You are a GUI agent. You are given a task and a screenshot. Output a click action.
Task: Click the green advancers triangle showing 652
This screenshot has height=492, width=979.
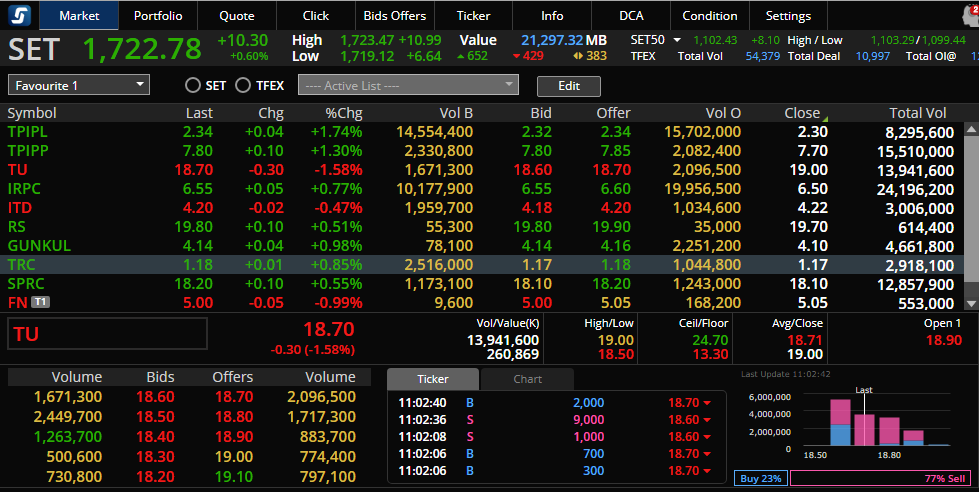(461, 56)
